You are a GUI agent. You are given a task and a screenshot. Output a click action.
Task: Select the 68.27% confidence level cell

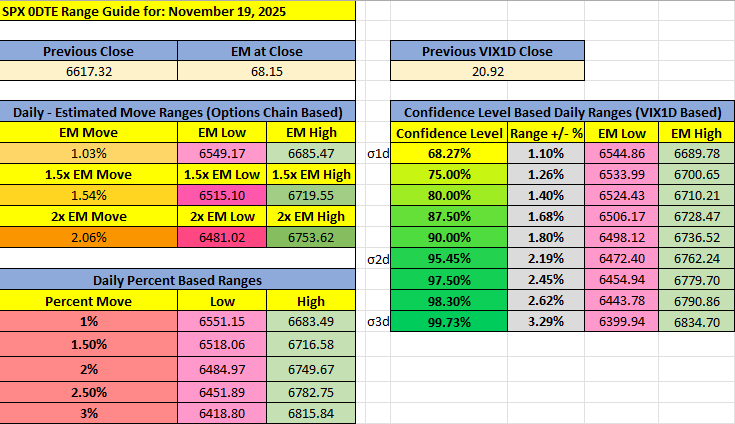click(449, 153)
